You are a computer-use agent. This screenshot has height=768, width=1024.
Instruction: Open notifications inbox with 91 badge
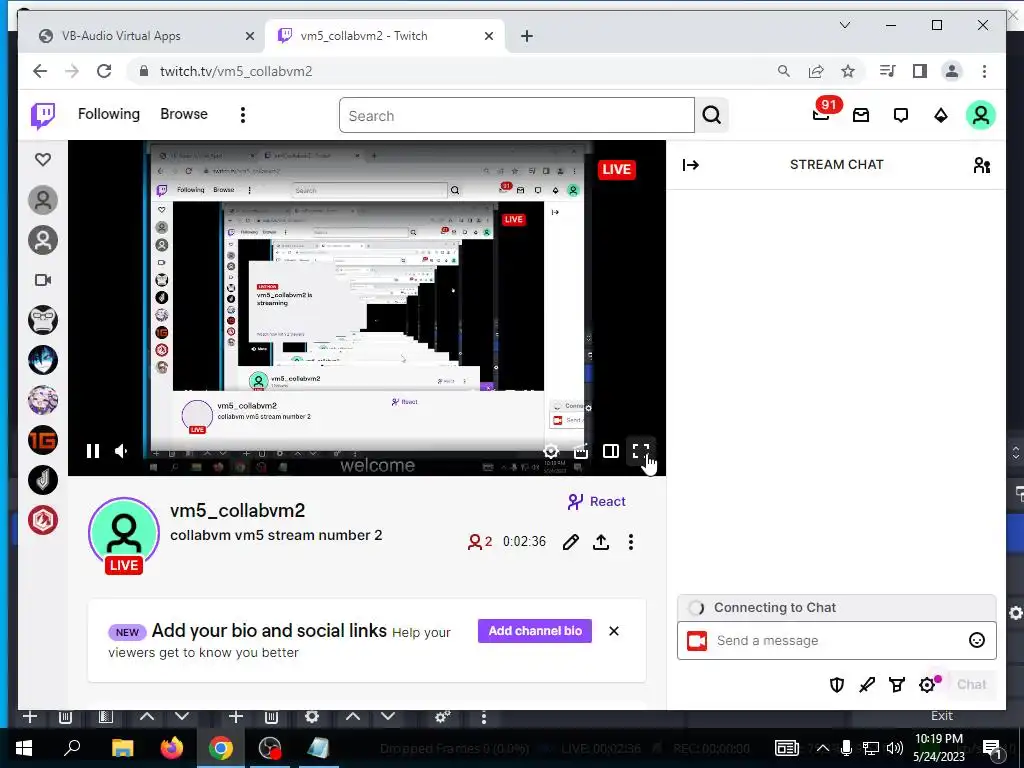pyautogui.click(x=822, y=115)
